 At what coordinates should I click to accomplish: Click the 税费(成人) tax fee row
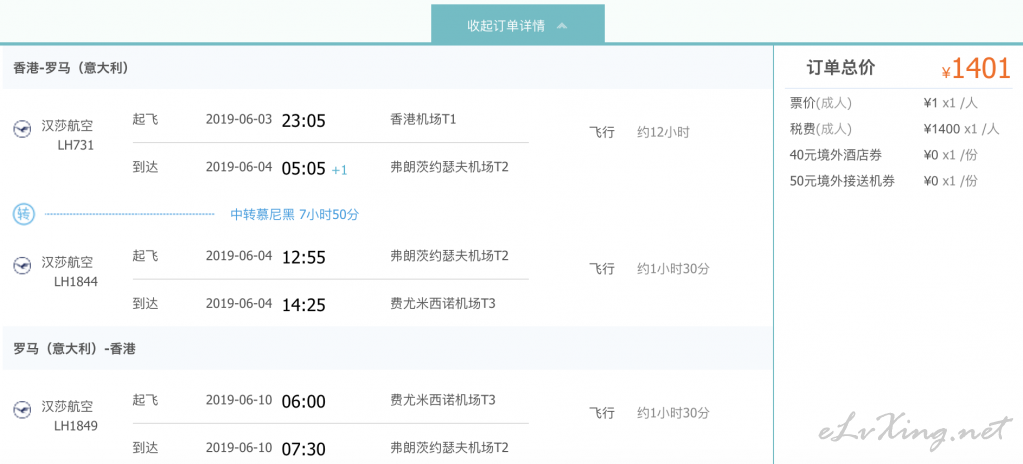pos(894,129)
